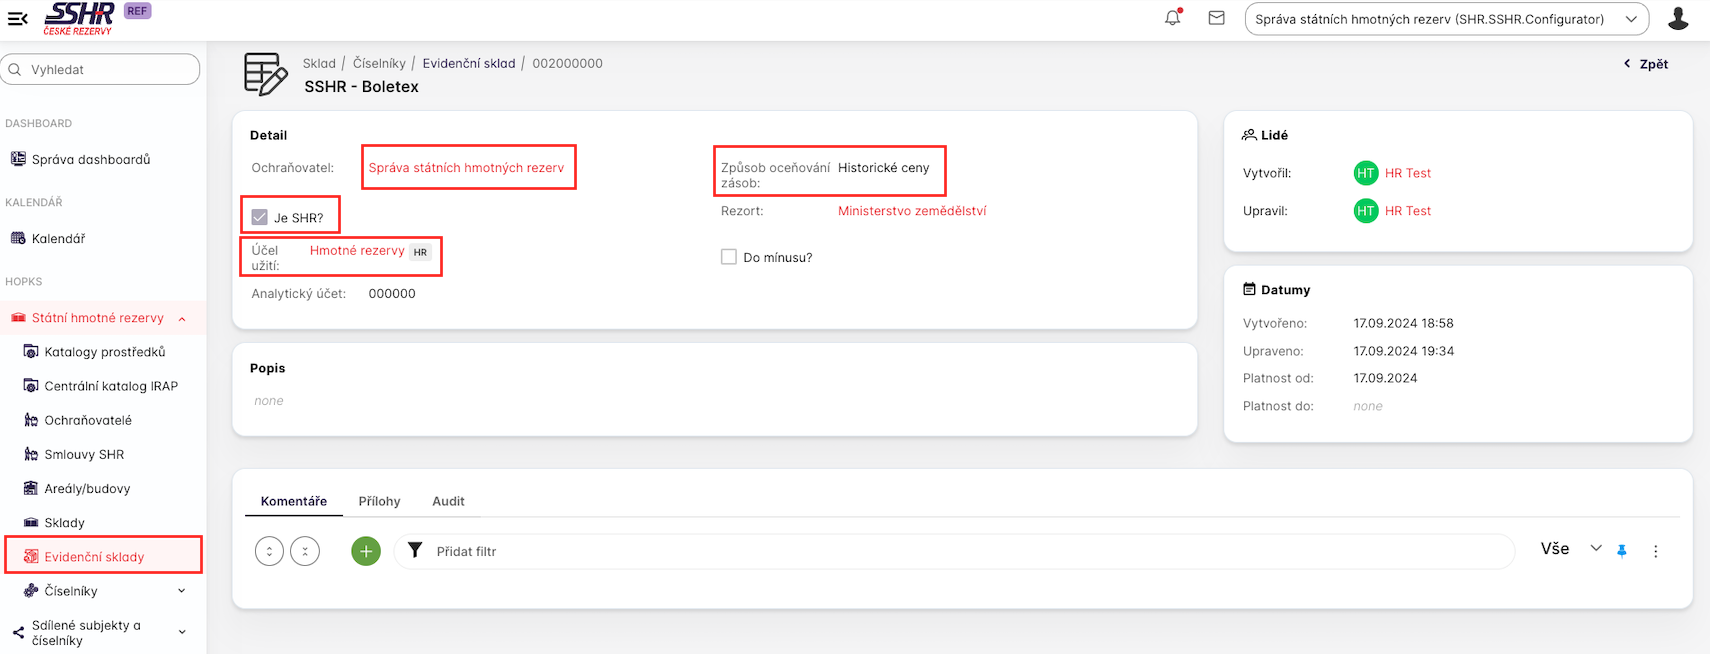
Task: Switch to the Audit tab
Action: 448,501
